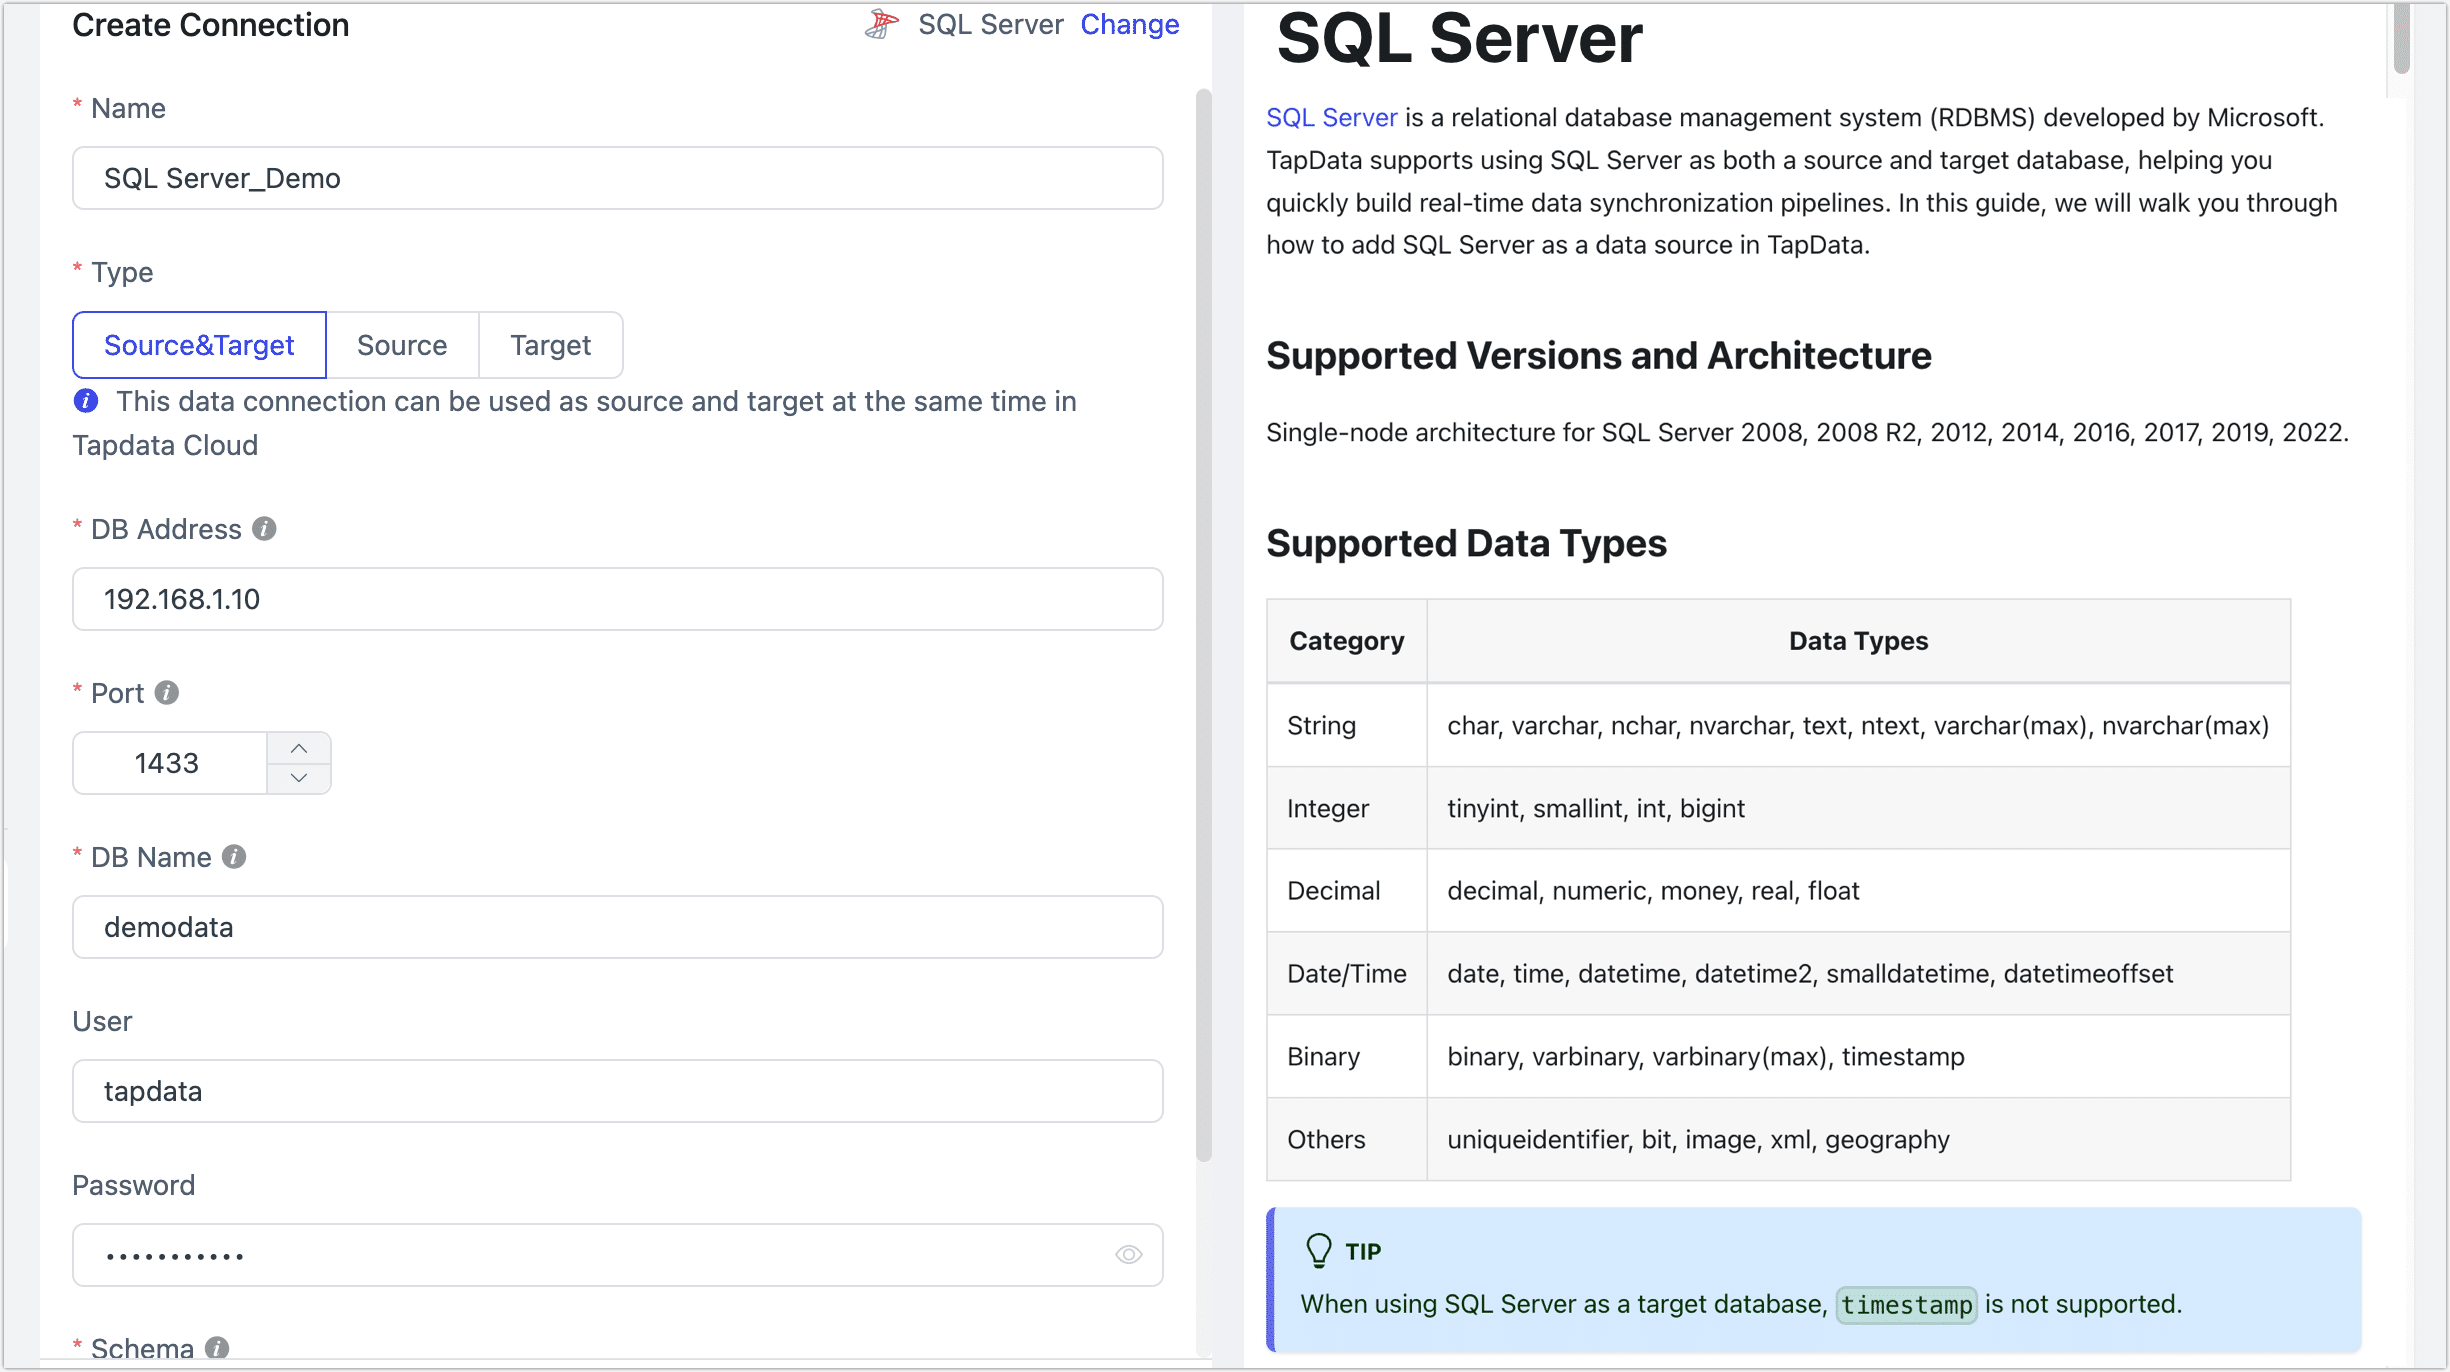
Task: Click the info icon next to DB Address
Action: 264,529
